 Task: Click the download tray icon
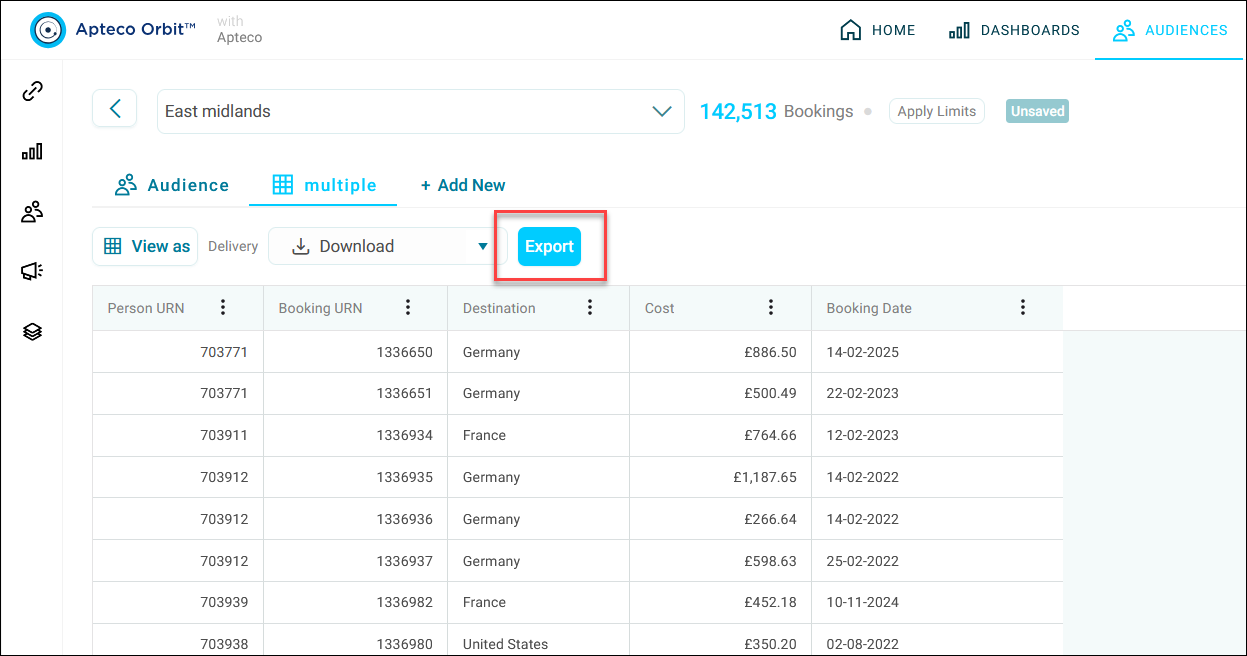pyautogui.click(x=300, y=246)
